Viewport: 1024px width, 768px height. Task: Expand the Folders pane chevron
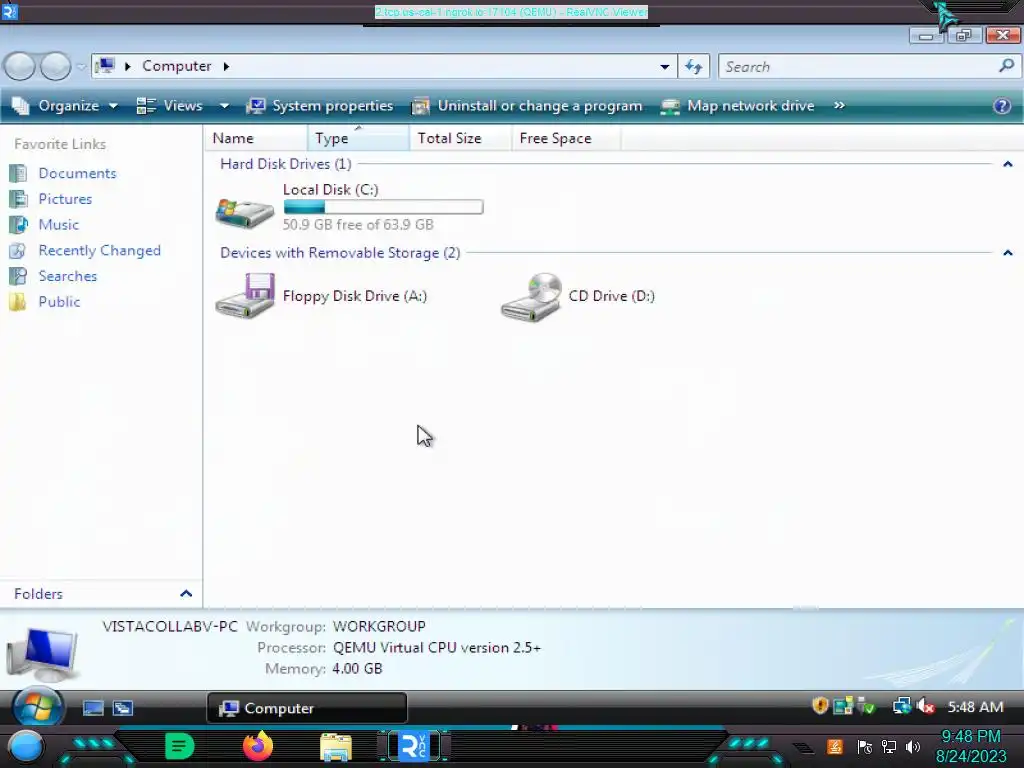click(186, 594)
